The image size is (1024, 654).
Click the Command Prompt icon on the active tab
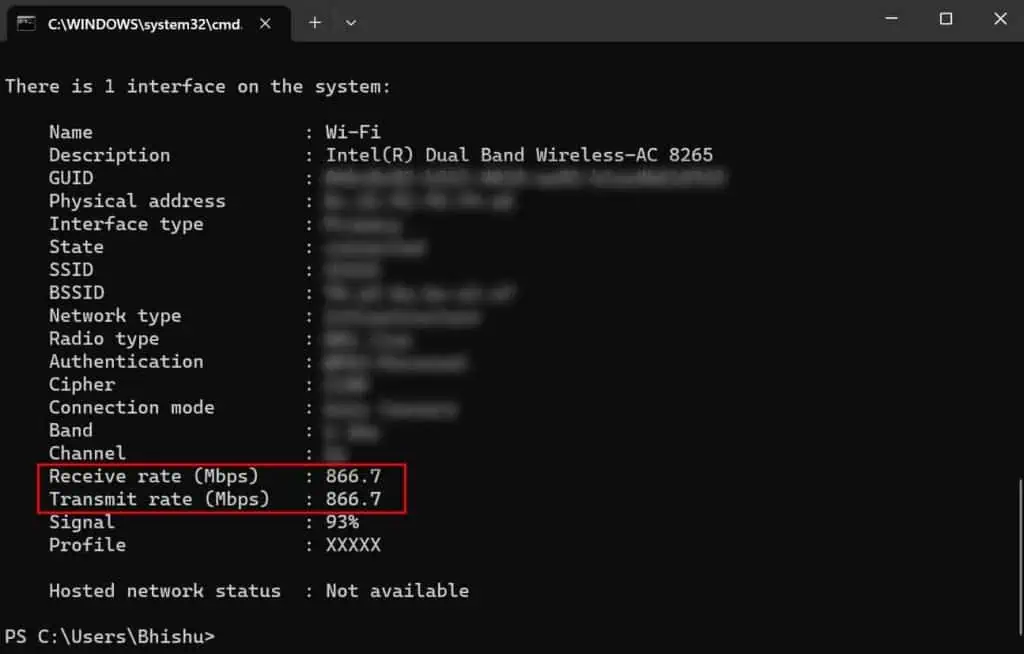[27, 23]
